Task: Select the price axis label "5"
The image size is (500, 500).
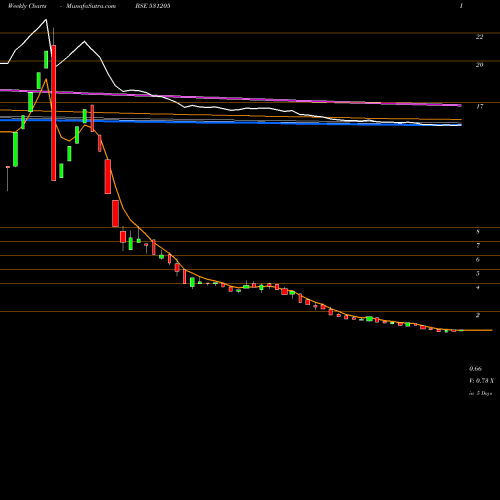Action: [x=478, y=274]
